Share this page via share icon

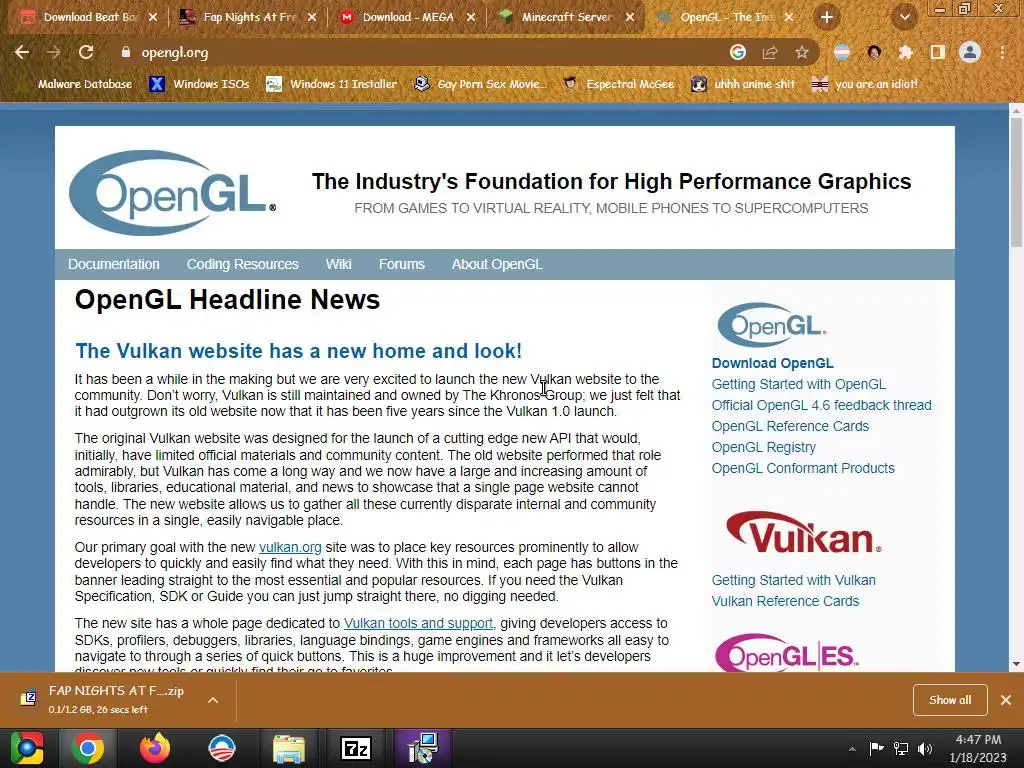click(x=770, y=52)
